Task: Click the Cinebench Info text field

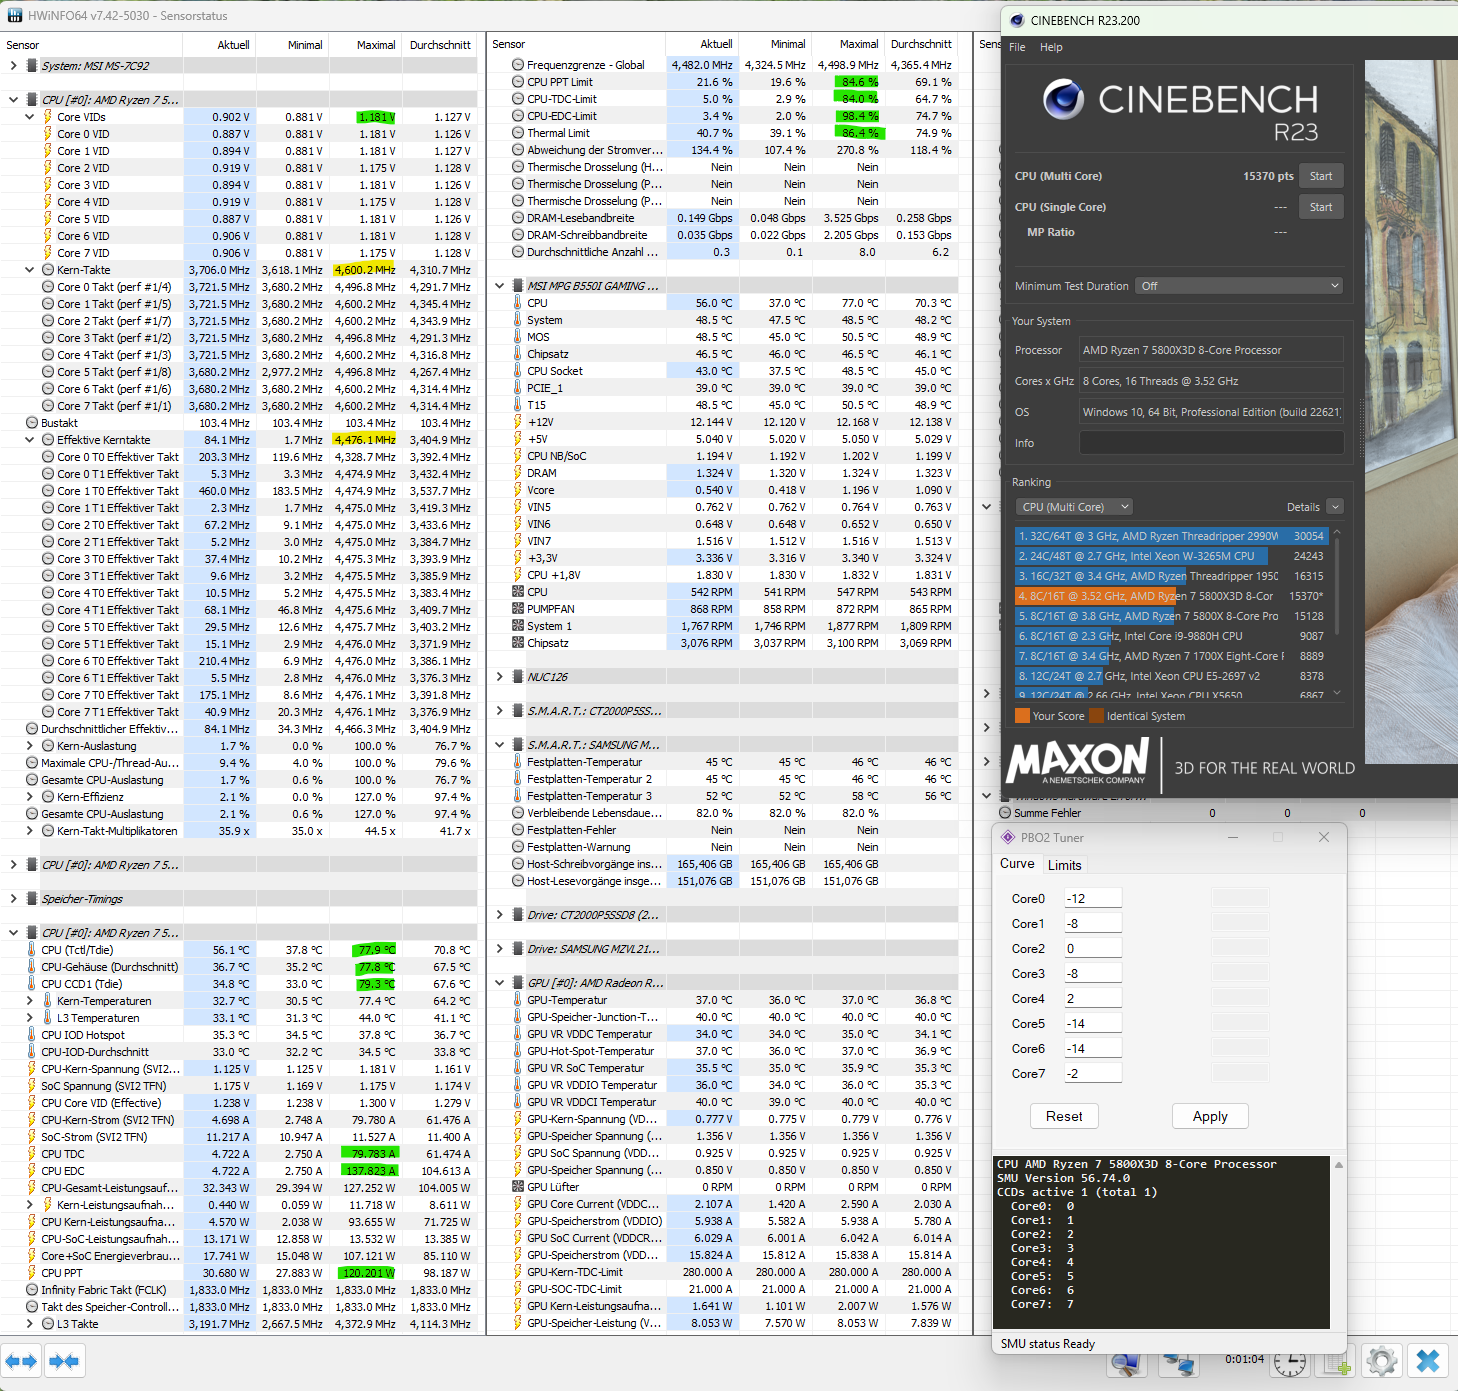Action: click(1211, 443)
